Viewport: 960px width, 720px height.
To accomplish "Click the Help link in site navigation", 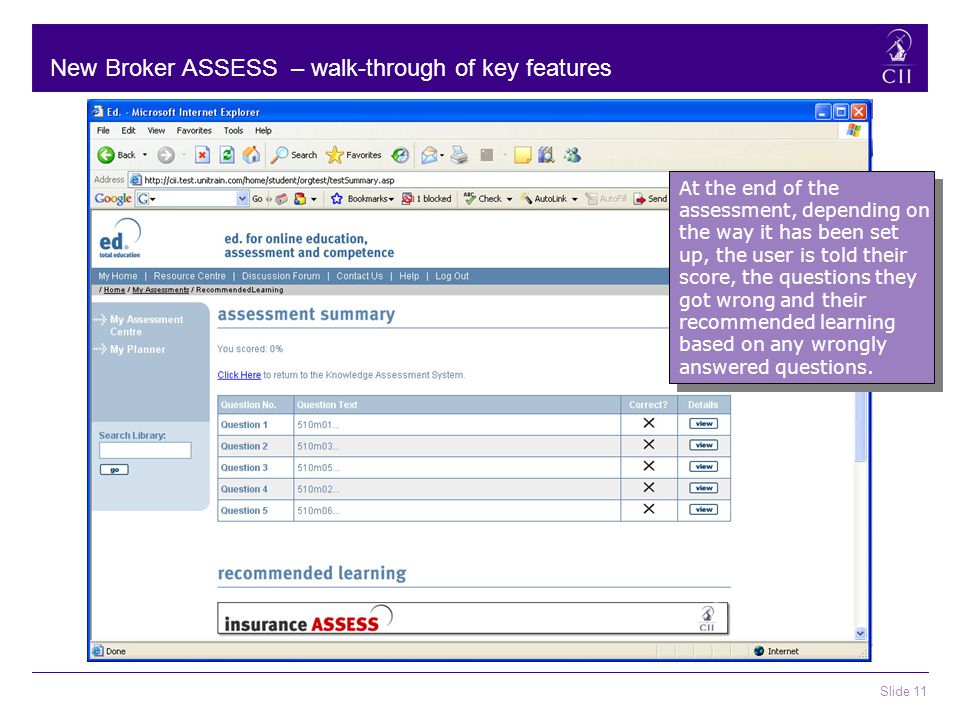I will tap(409, 276).
